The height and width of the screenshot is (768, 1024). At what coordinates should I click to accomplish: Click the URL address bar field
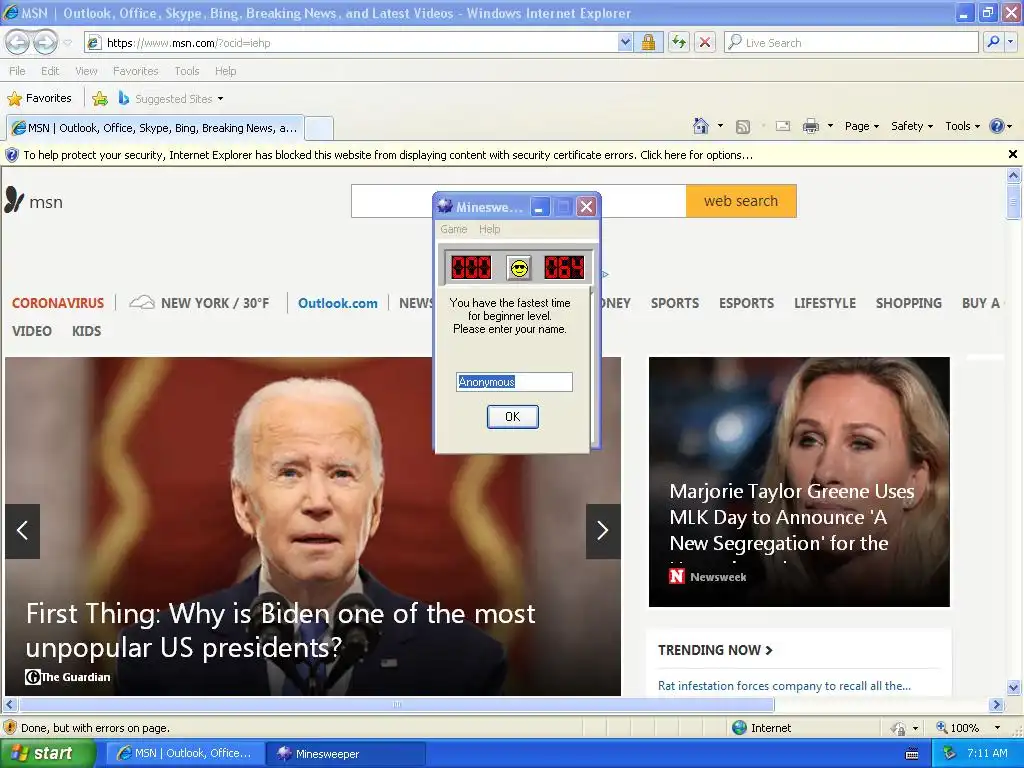353,43
